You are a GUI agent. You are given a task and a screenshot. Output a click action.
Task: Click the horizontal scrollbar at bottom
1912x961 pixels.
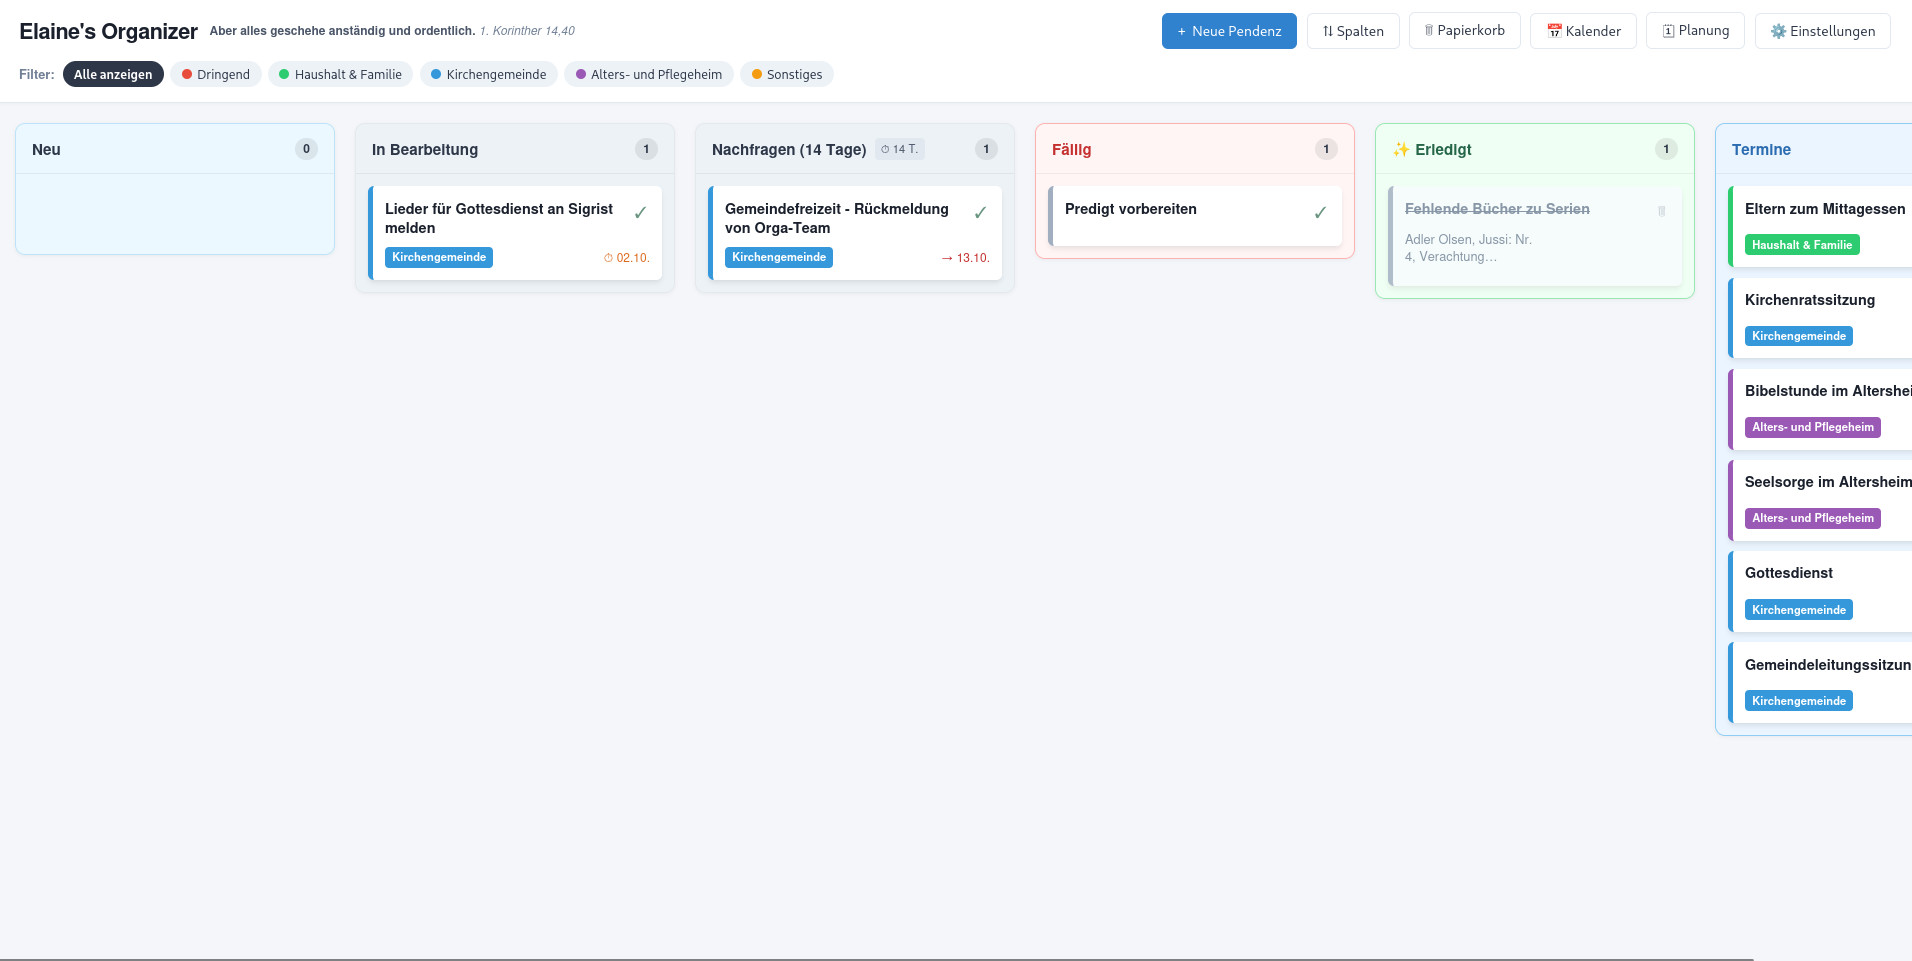click(877, 958)
